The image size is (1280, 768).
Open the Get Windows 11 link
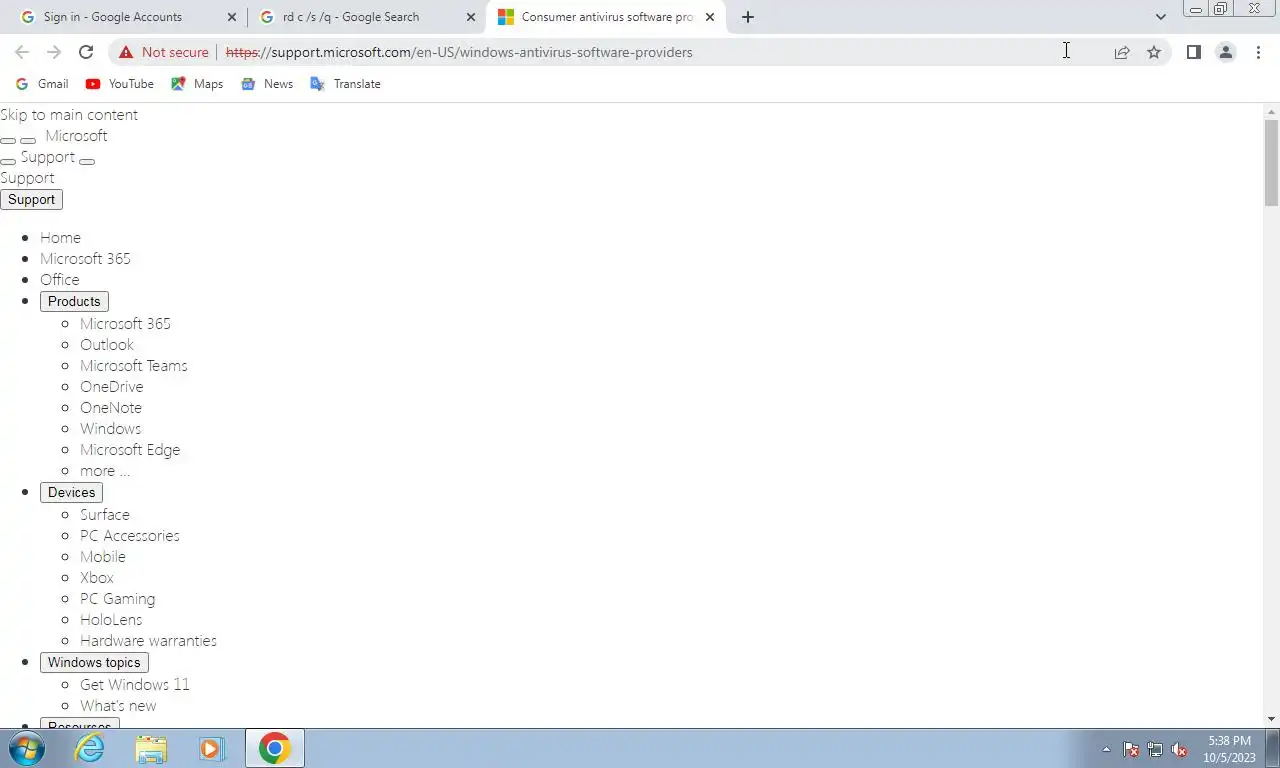[x=135, y=685]
